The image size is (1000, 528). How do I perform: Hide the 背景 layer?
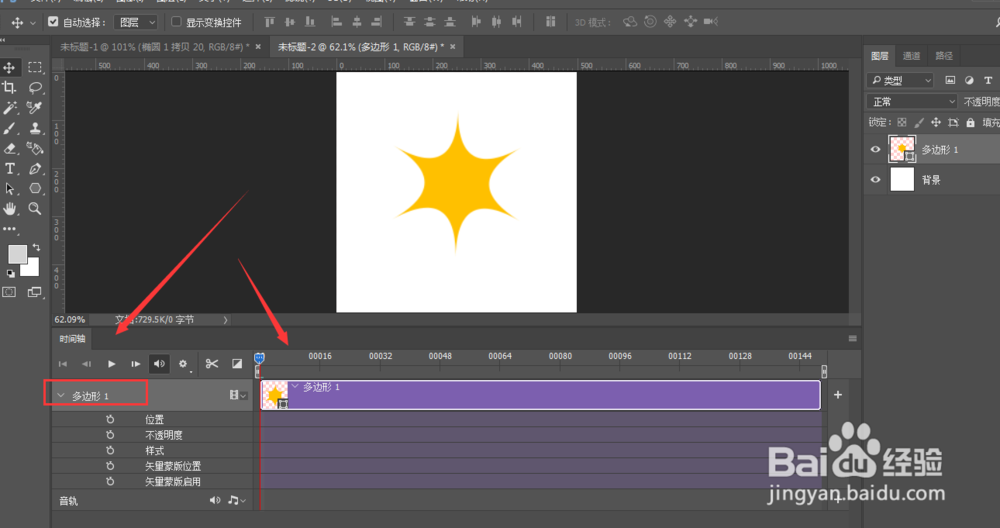(x=875, y=180)
